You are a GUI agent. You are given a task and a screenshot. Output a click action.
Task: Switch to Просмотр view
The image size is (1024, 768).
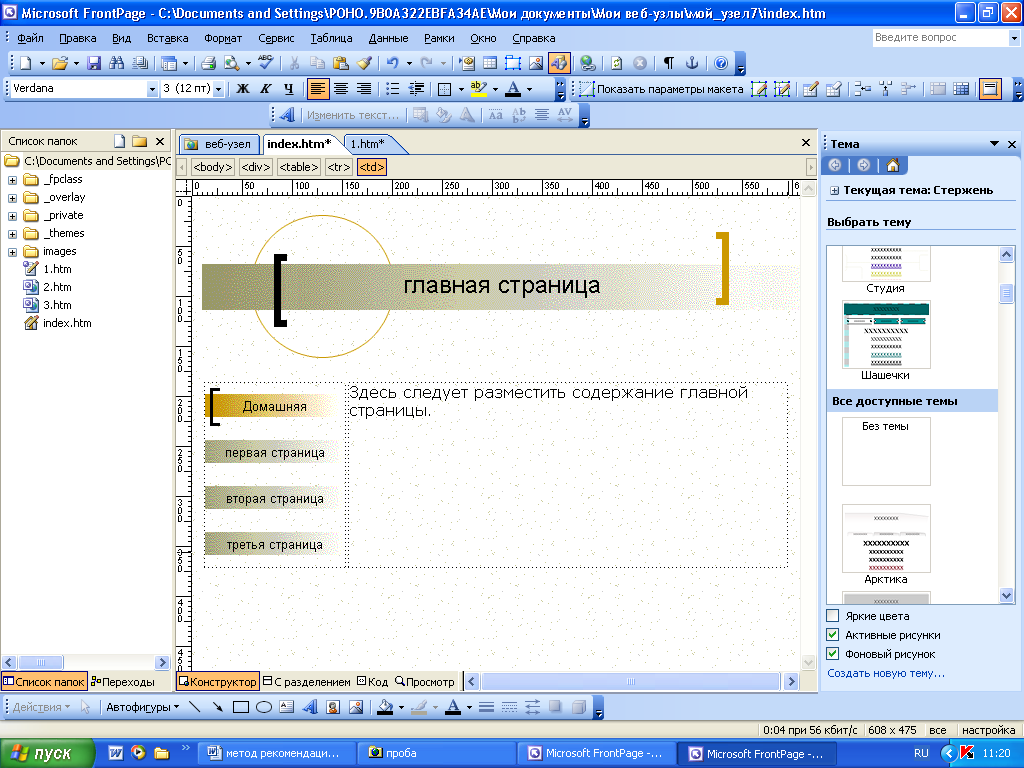point(424,681)
